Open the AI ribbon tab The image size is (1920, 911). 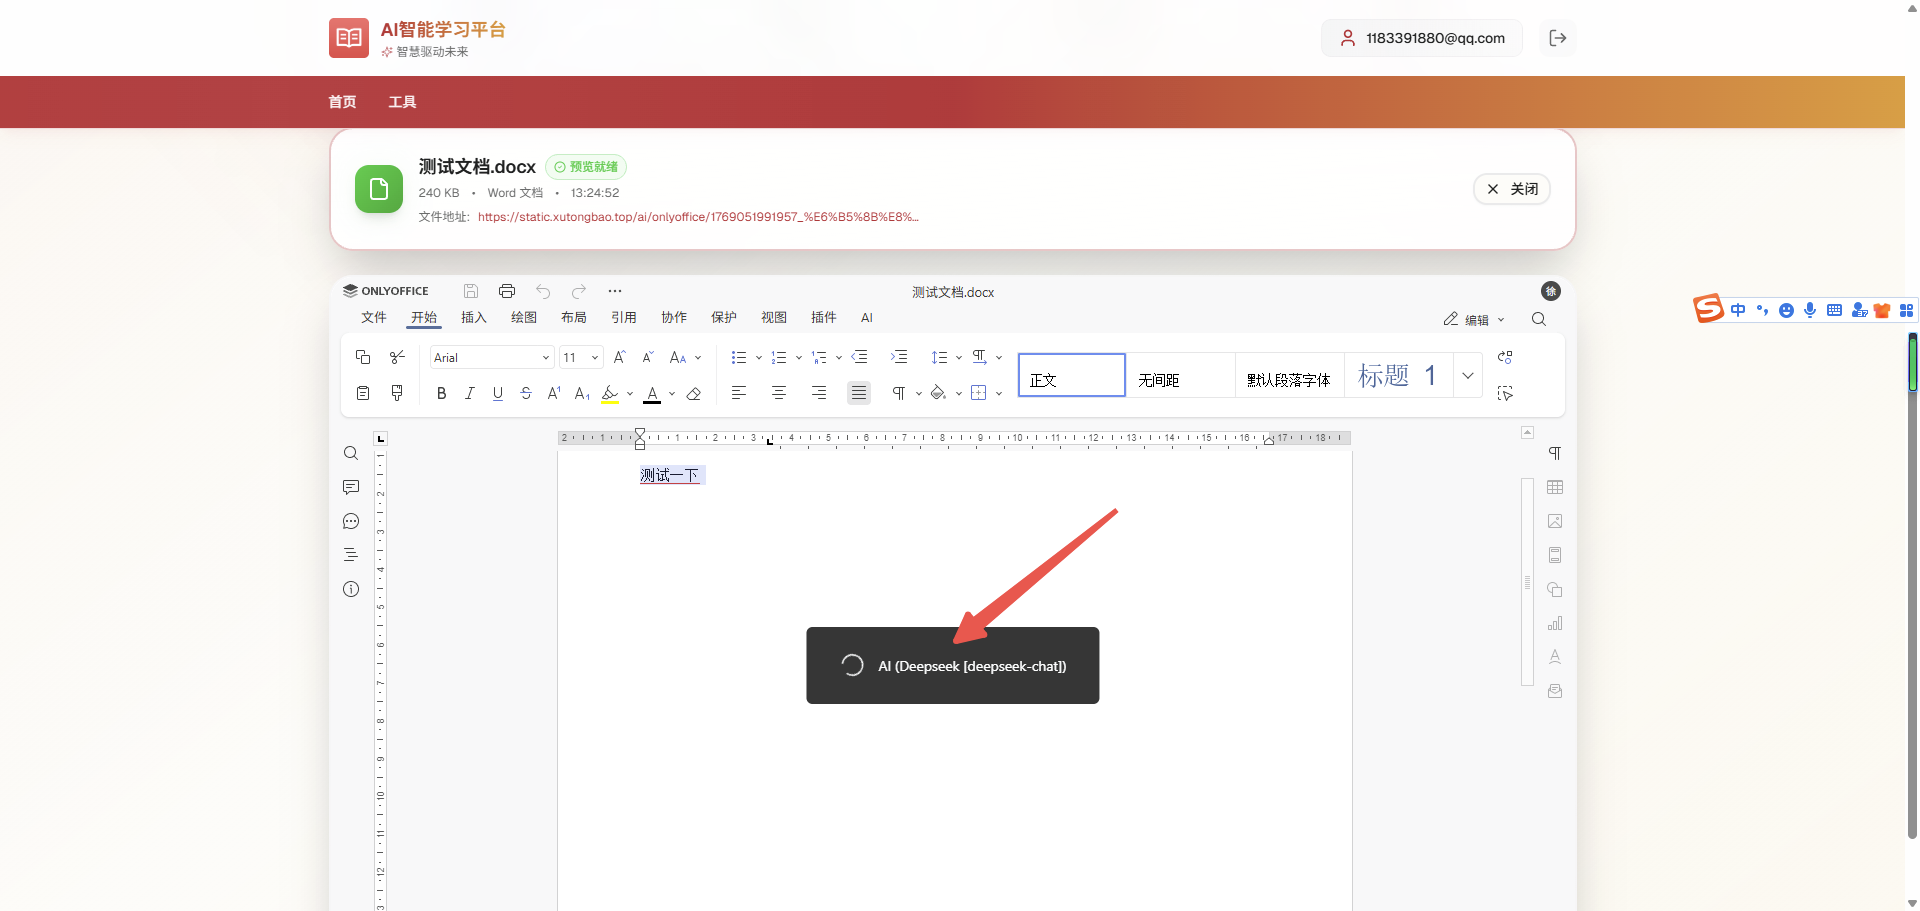866,317
